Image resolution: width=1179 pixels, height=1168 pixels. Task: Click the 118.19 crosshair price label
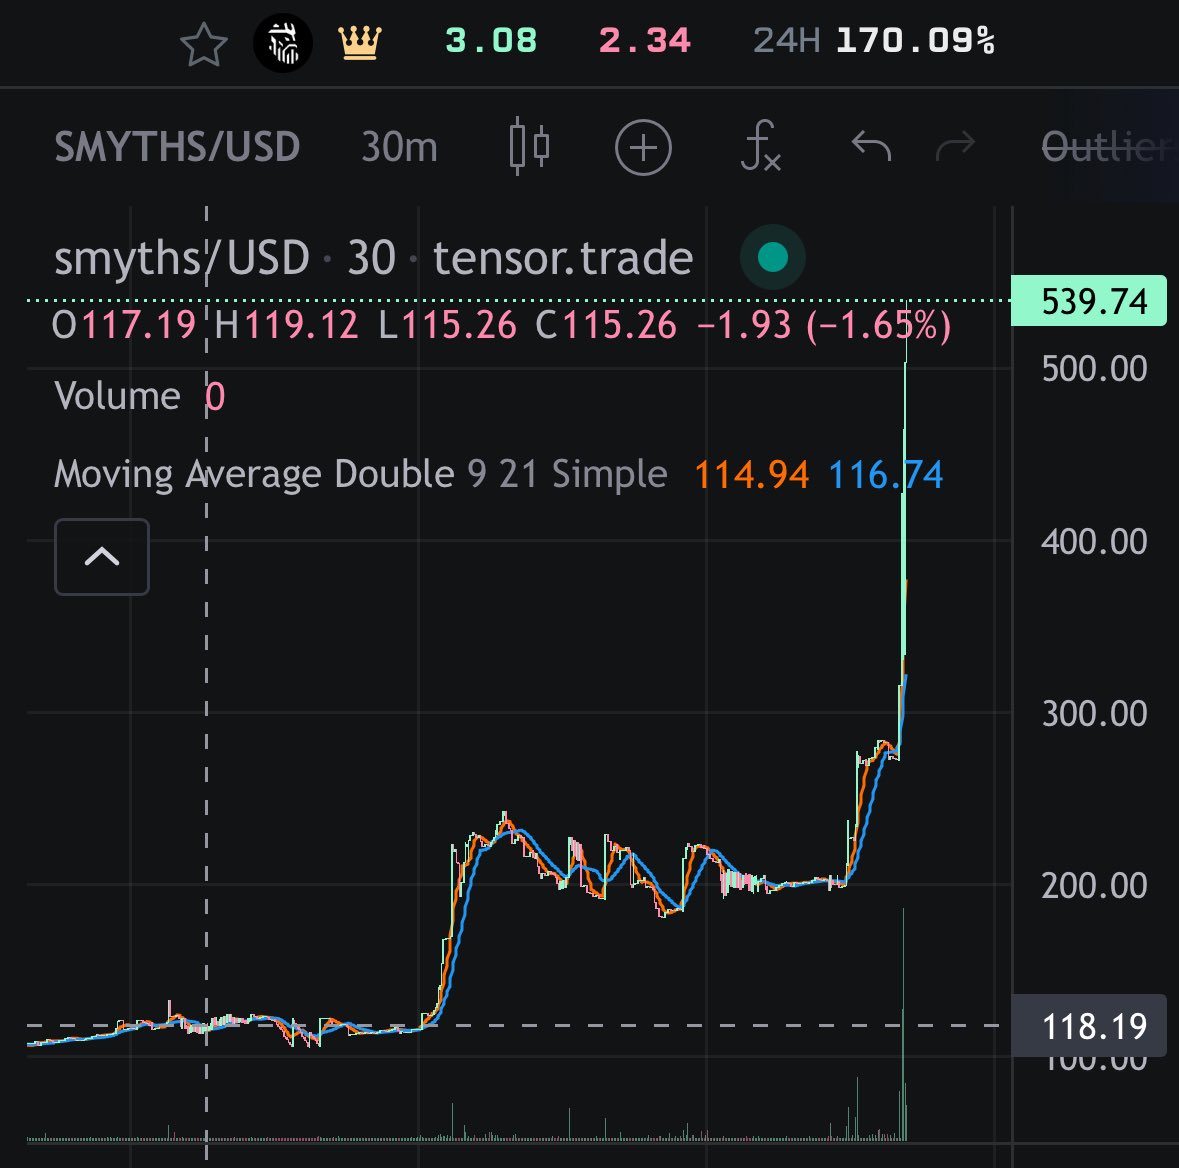click(1090, 1025)
